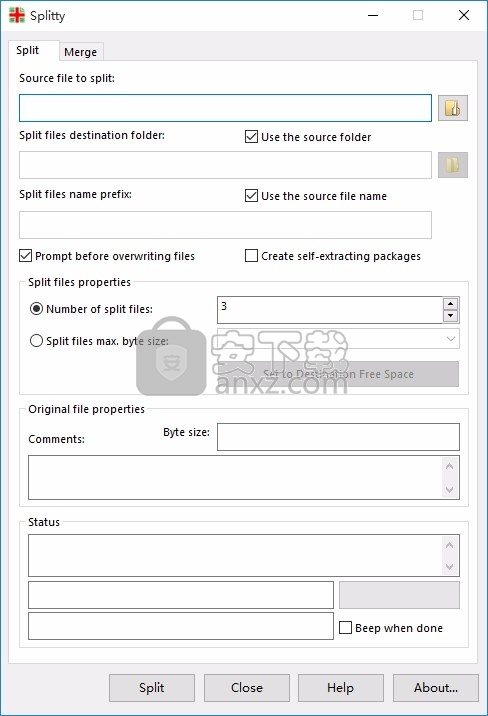Click the Split button
488x716 pixels.
(152, 688)
